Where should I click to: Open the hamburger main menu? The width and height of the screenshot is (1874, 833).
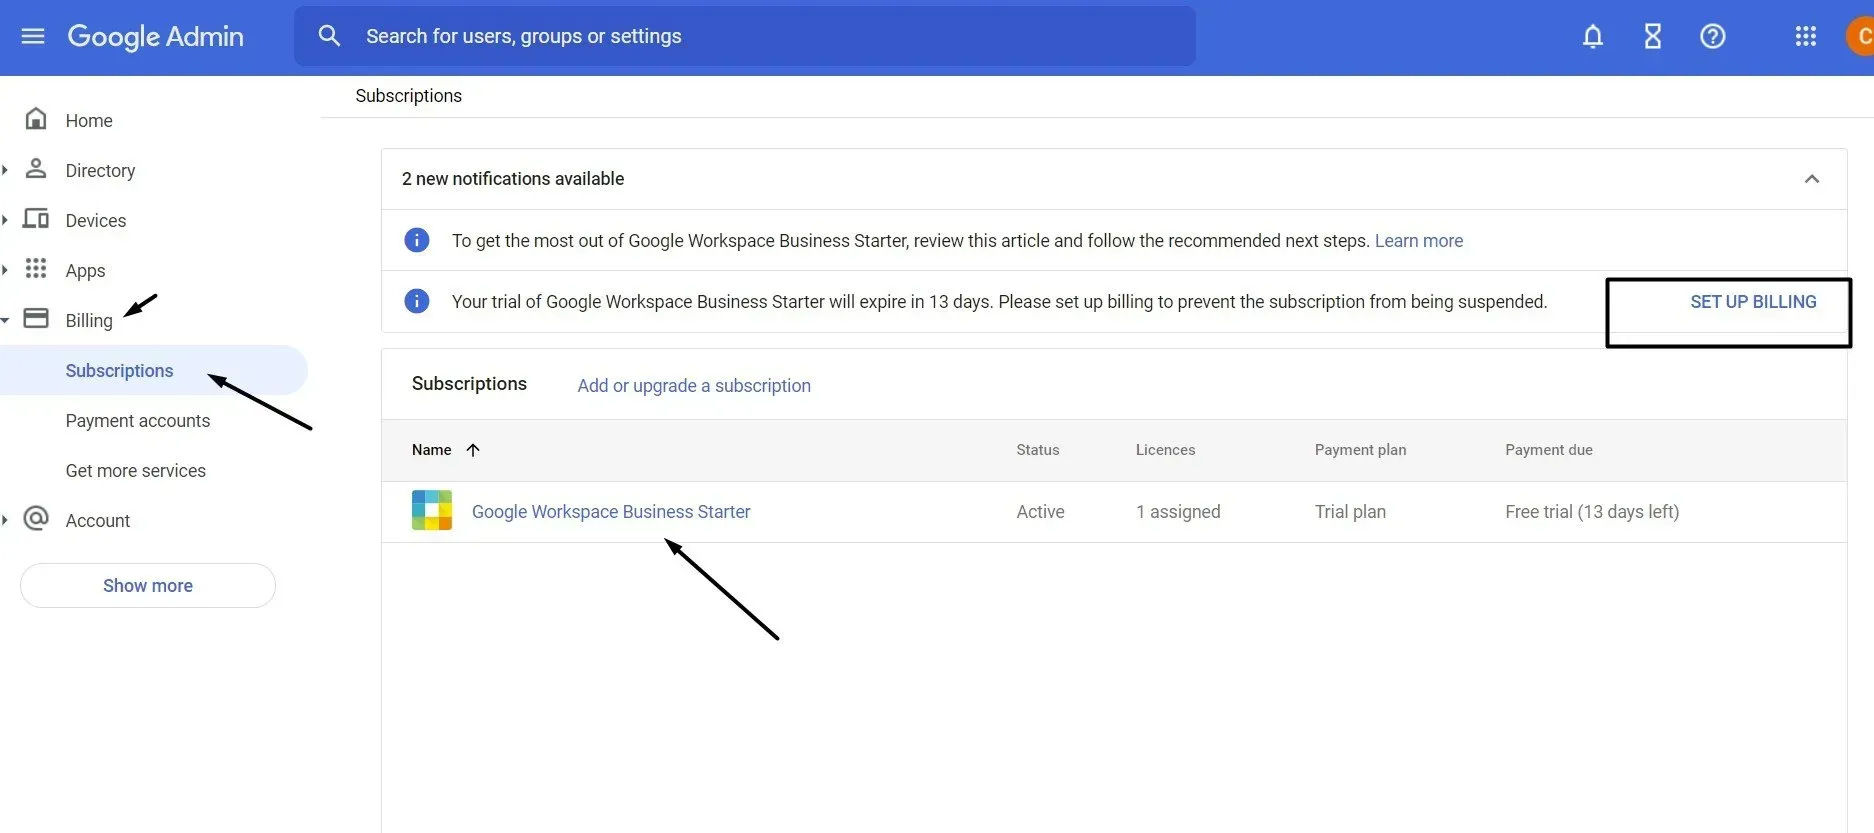point(33,36)
